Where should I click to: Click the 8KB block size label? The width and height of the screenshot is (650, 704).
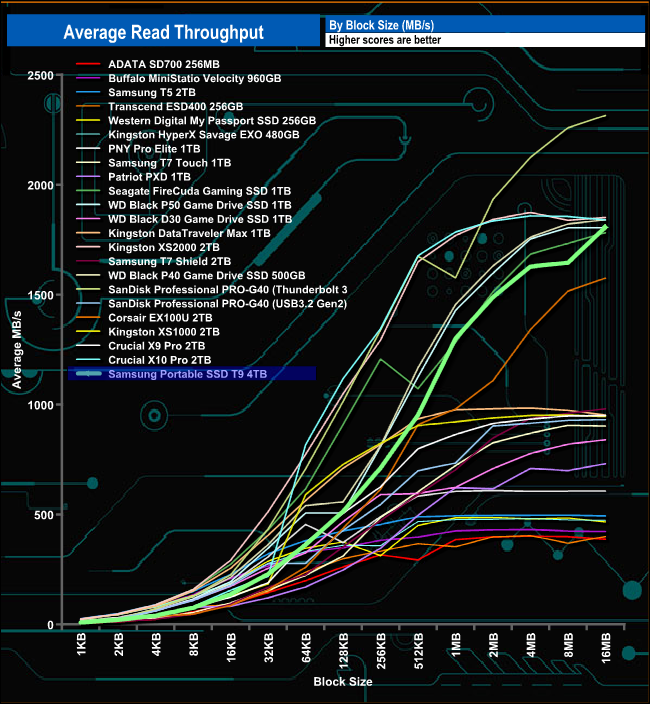click(x=193, y=645)
